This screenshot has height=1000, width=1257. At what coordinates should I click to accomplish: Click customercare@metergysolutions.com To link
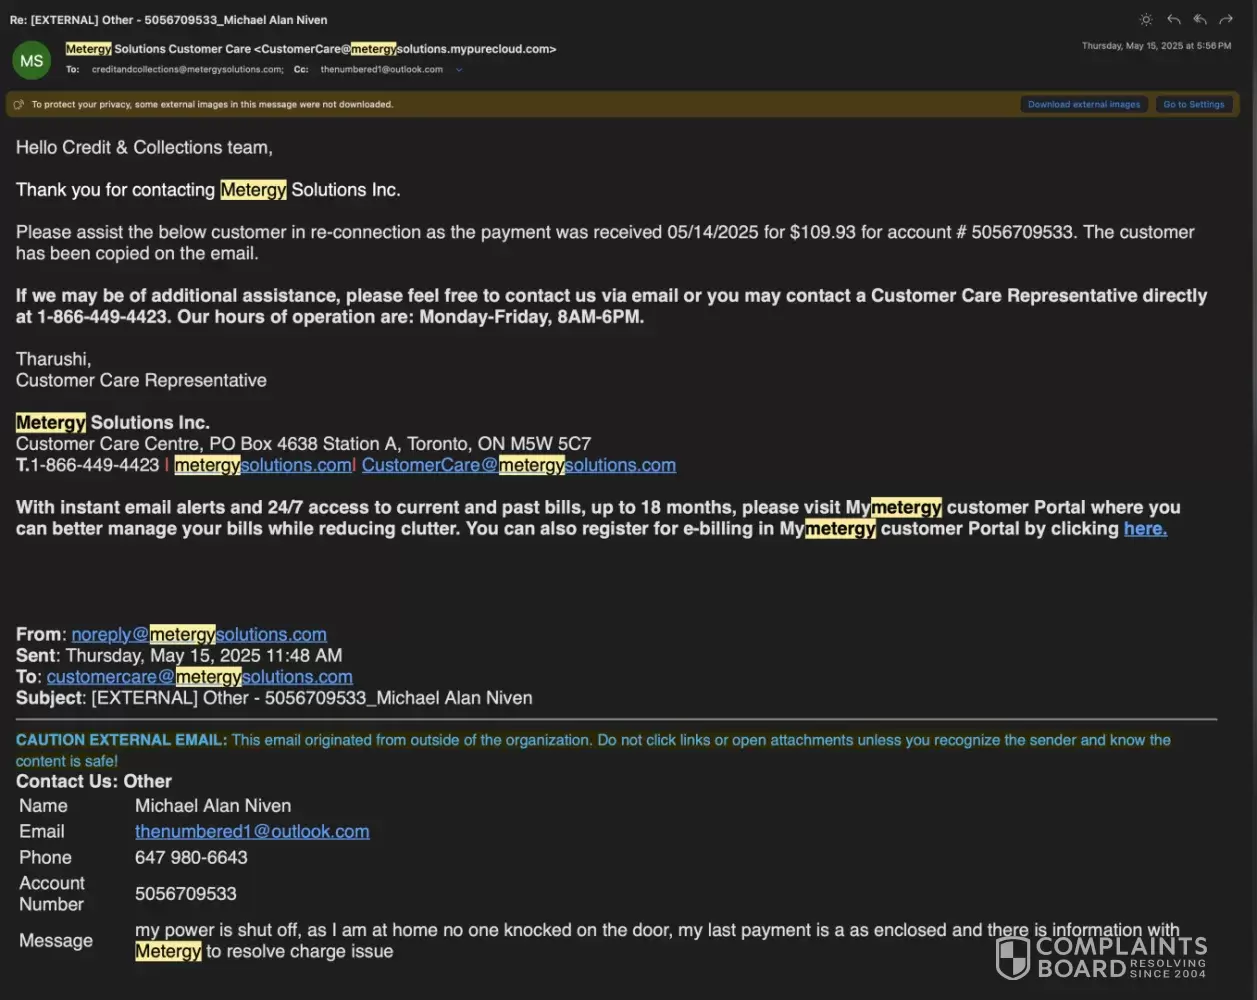coord(200,677)
